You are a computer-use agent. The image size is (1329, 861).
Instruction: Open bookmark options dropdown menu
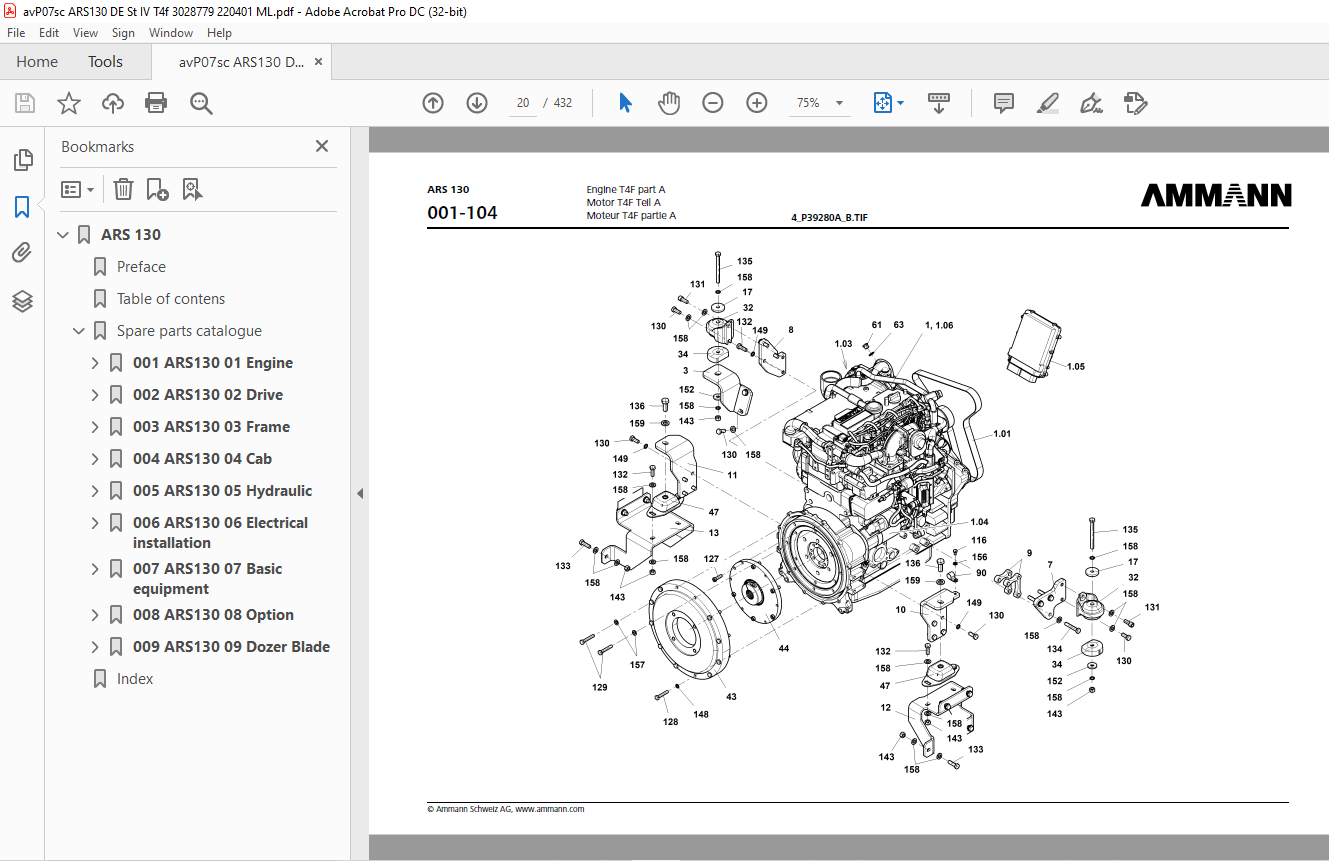(x=77, y=189)
